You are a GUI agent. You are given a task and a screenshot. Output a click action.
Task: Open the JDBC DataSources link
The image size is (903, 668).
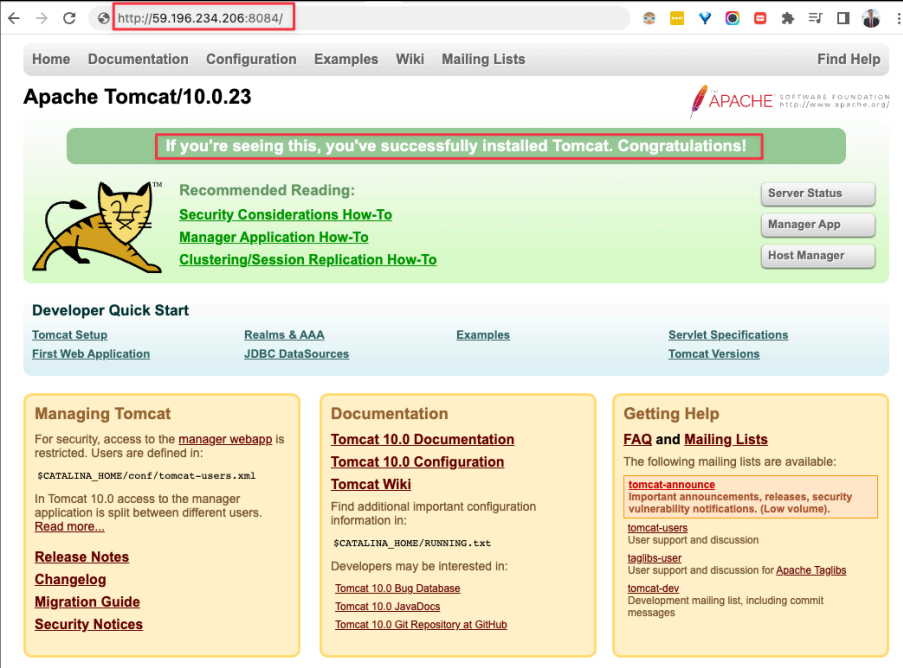pyautogui.click(x=297, y=354)
